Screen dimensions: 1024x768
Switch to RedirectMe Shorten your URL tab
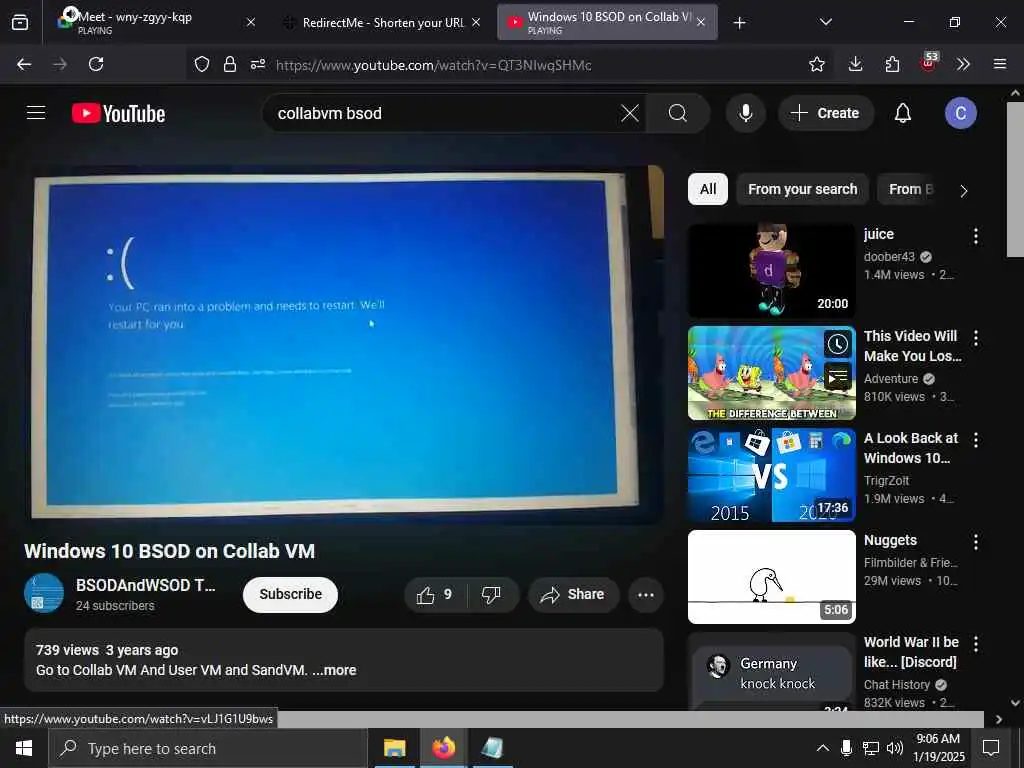382,22
